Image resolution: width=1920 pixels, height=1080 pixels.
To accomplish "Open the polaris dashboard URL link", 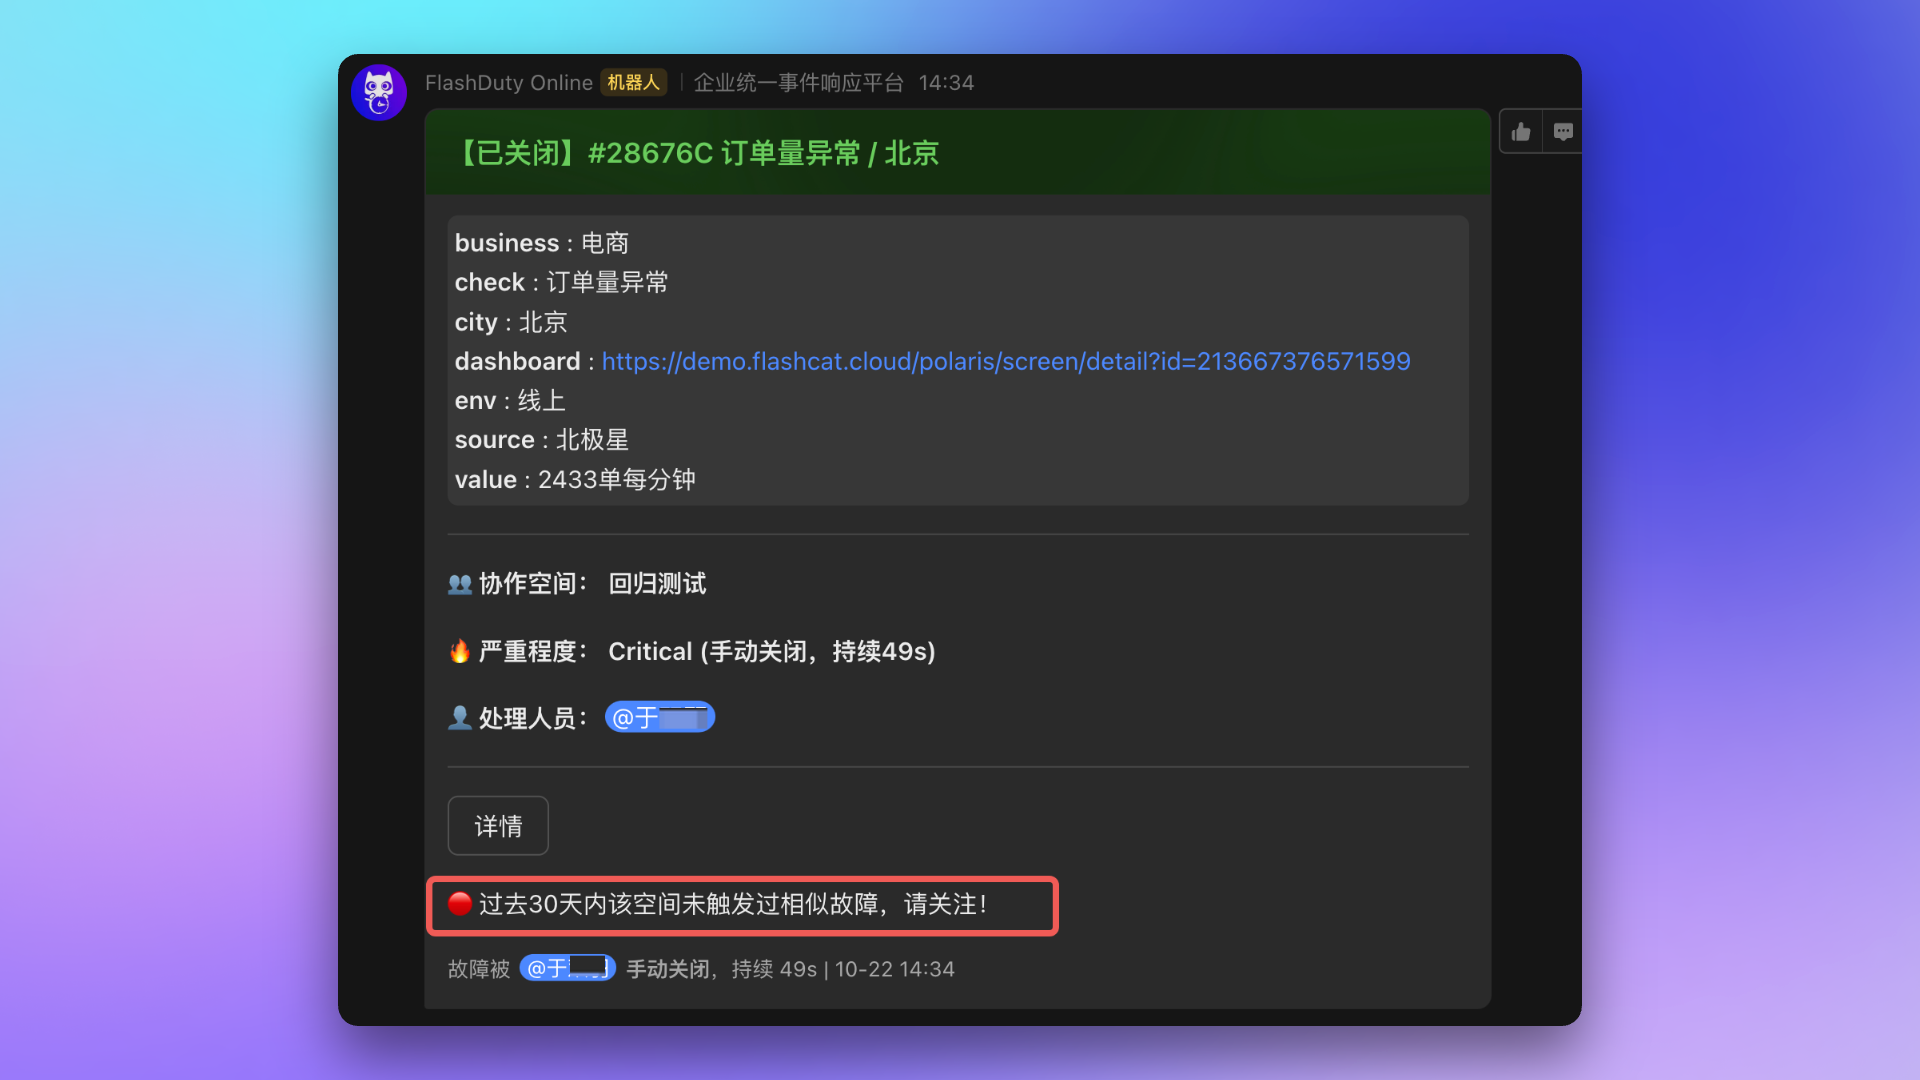I will (1005, 361).
